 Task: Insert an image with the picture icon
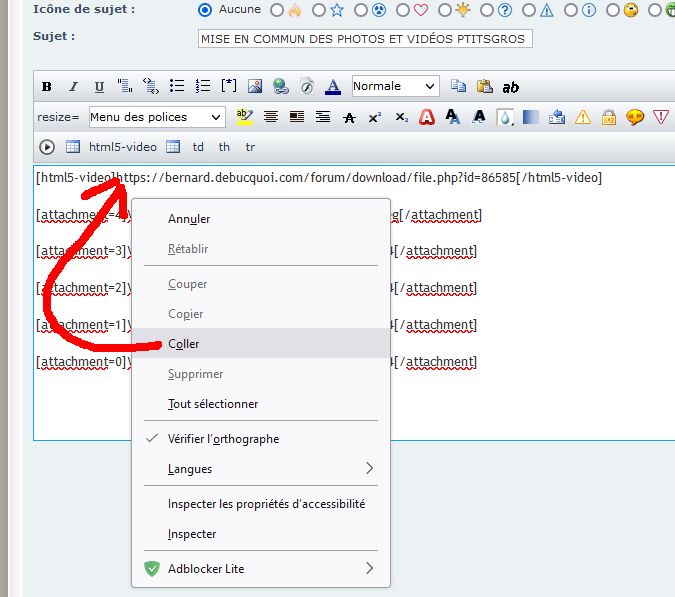coord(255,87)
